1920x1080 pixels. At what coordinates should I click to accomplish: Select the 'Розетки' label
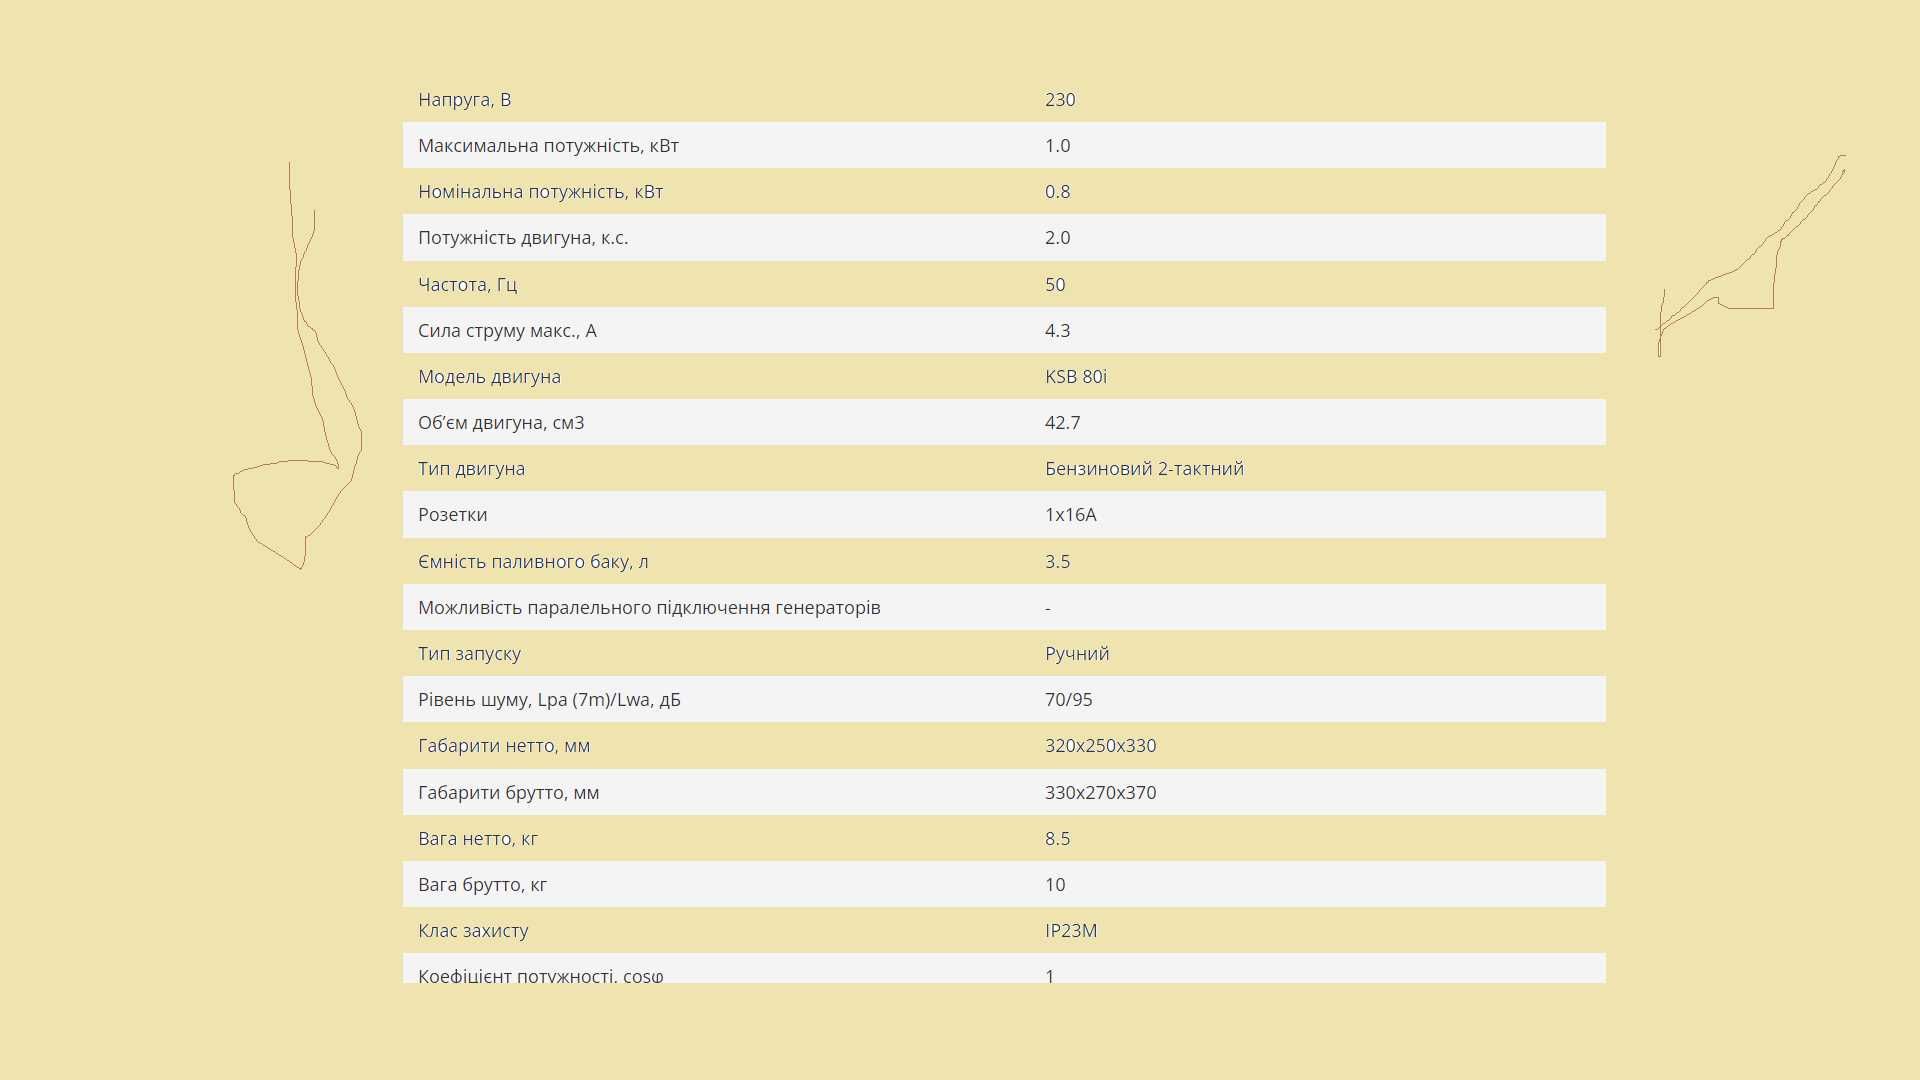coord(452,515)
